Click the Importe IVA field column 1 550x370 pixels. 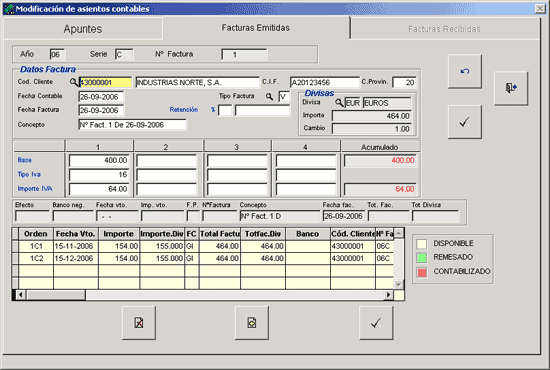click(x=99, y=189)
